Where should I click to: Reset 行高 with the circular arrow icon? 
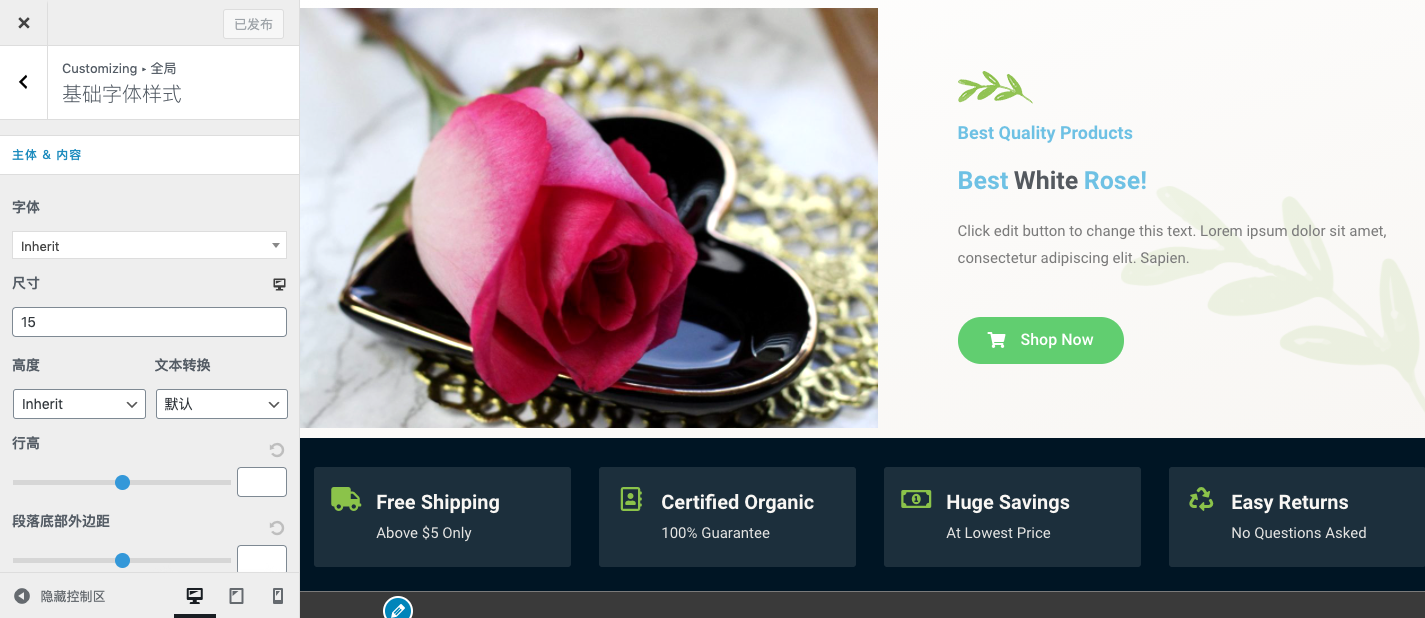[x=277, y=450]
